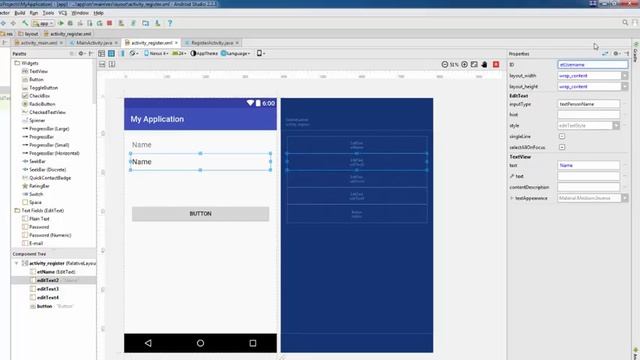Close the activity_register.xml tab
The height and width of the screenshot is (360, 640).
176,43
